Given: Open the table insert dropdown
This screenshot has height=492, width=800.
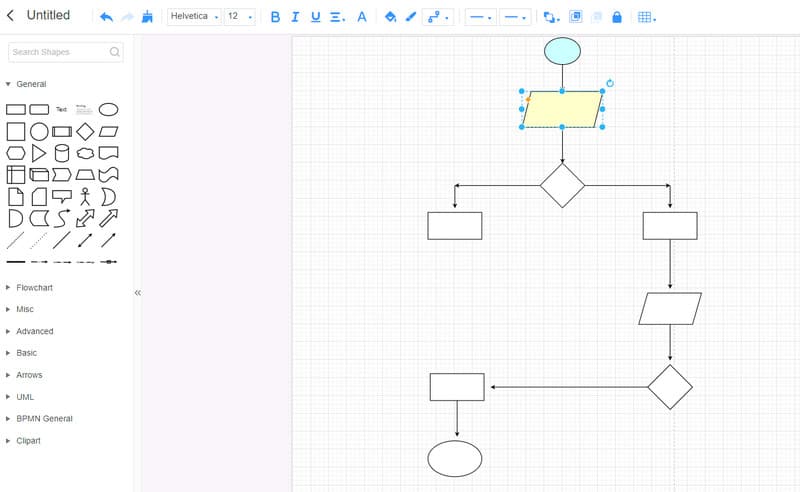Looking at the screenshot, I should 646,17.
